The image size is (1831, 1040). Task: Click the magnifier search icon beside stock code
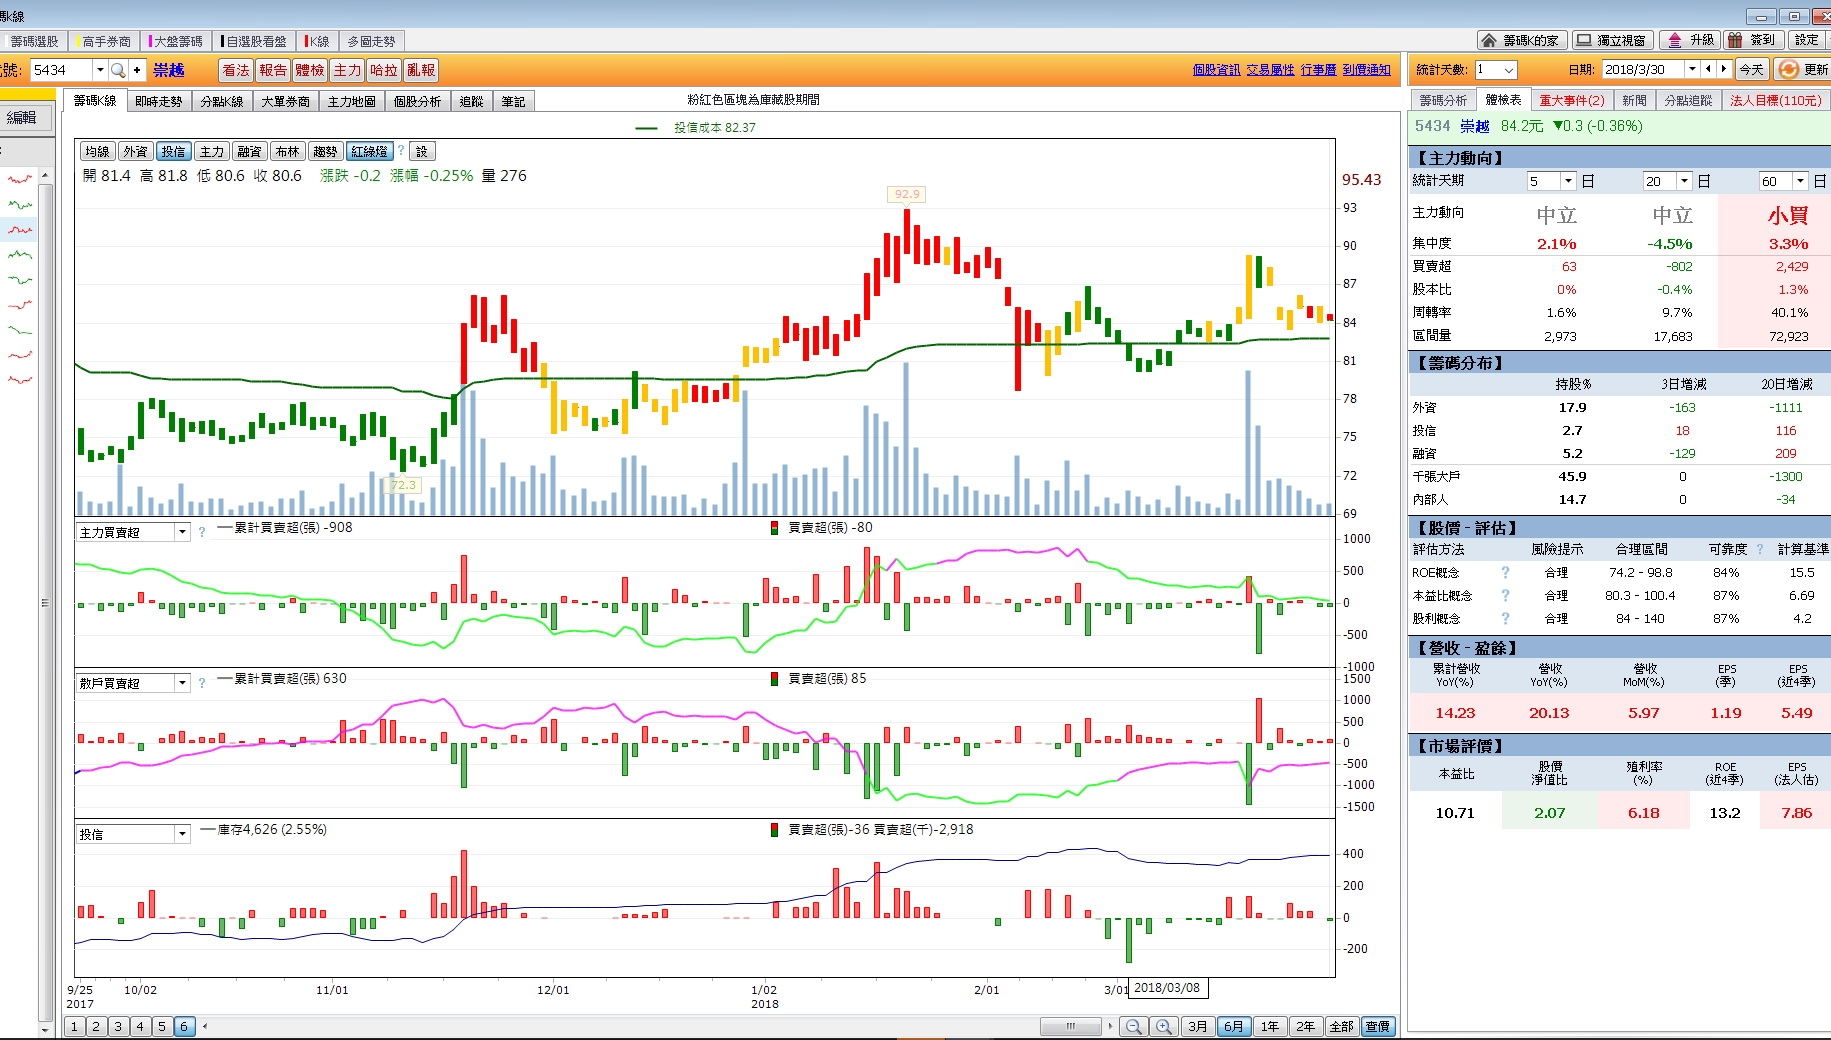(118, 70)
